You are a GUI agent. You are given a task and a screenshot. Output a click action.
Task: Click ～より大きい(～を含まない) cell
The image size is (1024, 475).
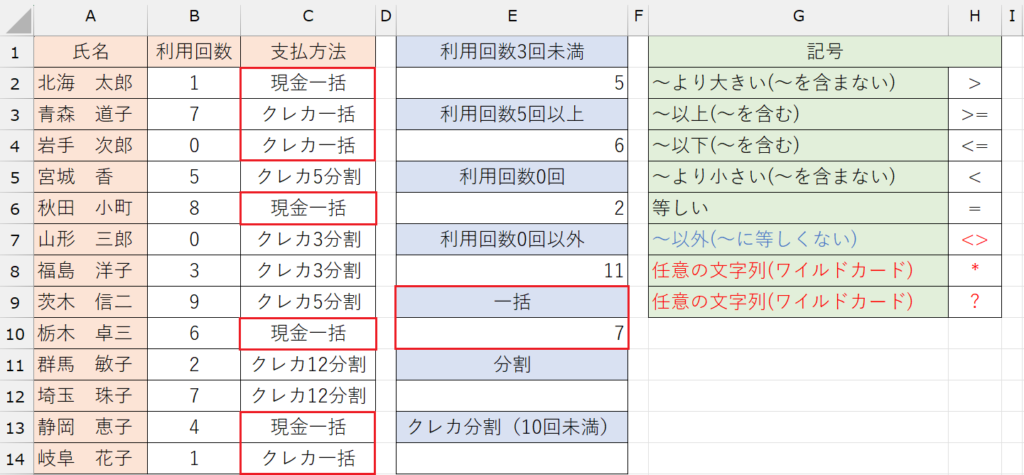[798, 83]
